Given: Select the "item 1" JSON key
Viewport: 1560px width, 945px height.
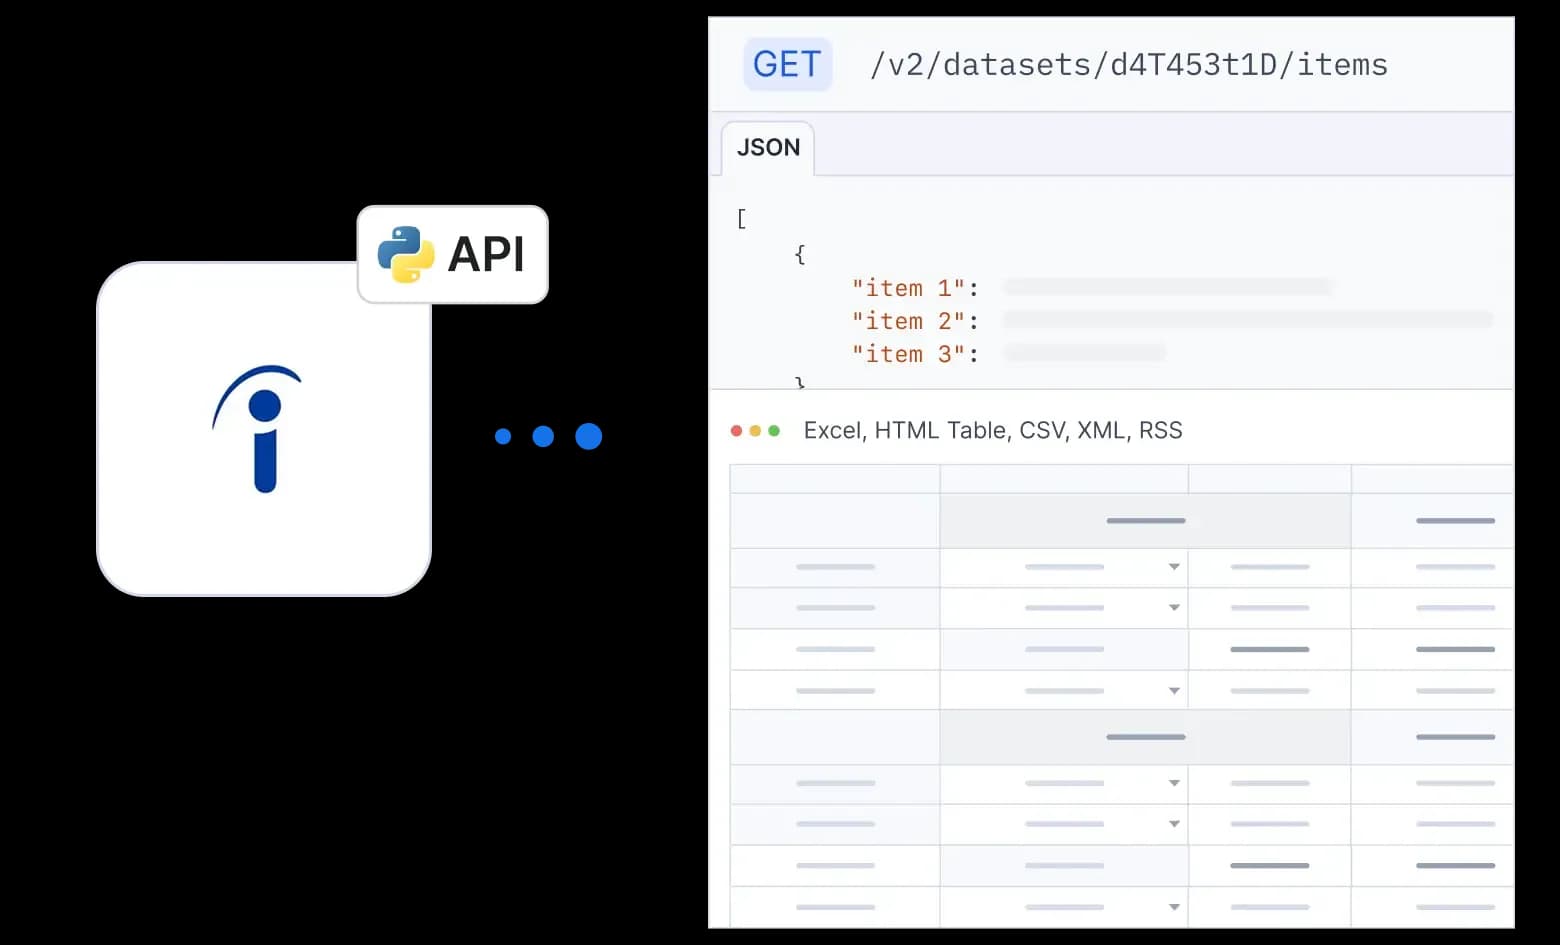Looking at the screenshot, I should click(908, 288).
